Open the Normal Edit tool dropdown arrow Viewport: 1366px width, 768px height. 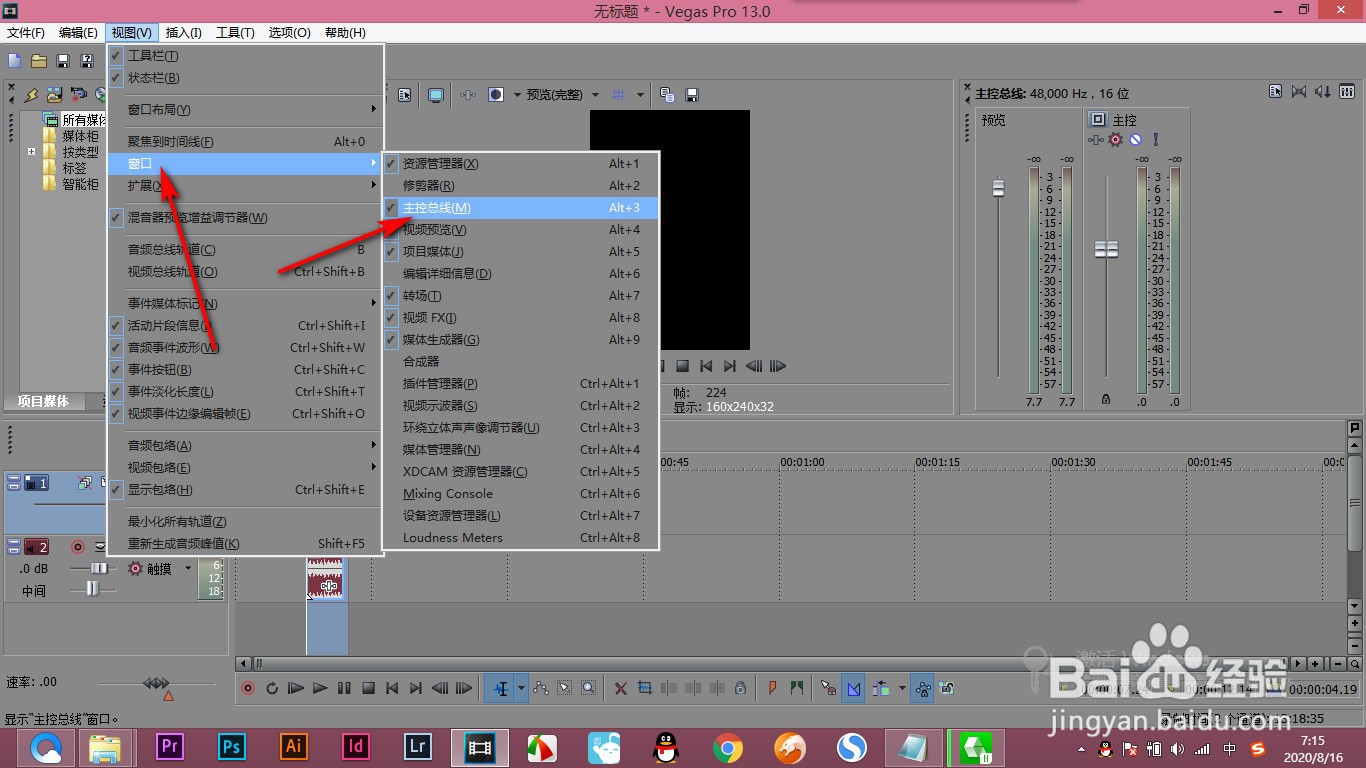521,688
